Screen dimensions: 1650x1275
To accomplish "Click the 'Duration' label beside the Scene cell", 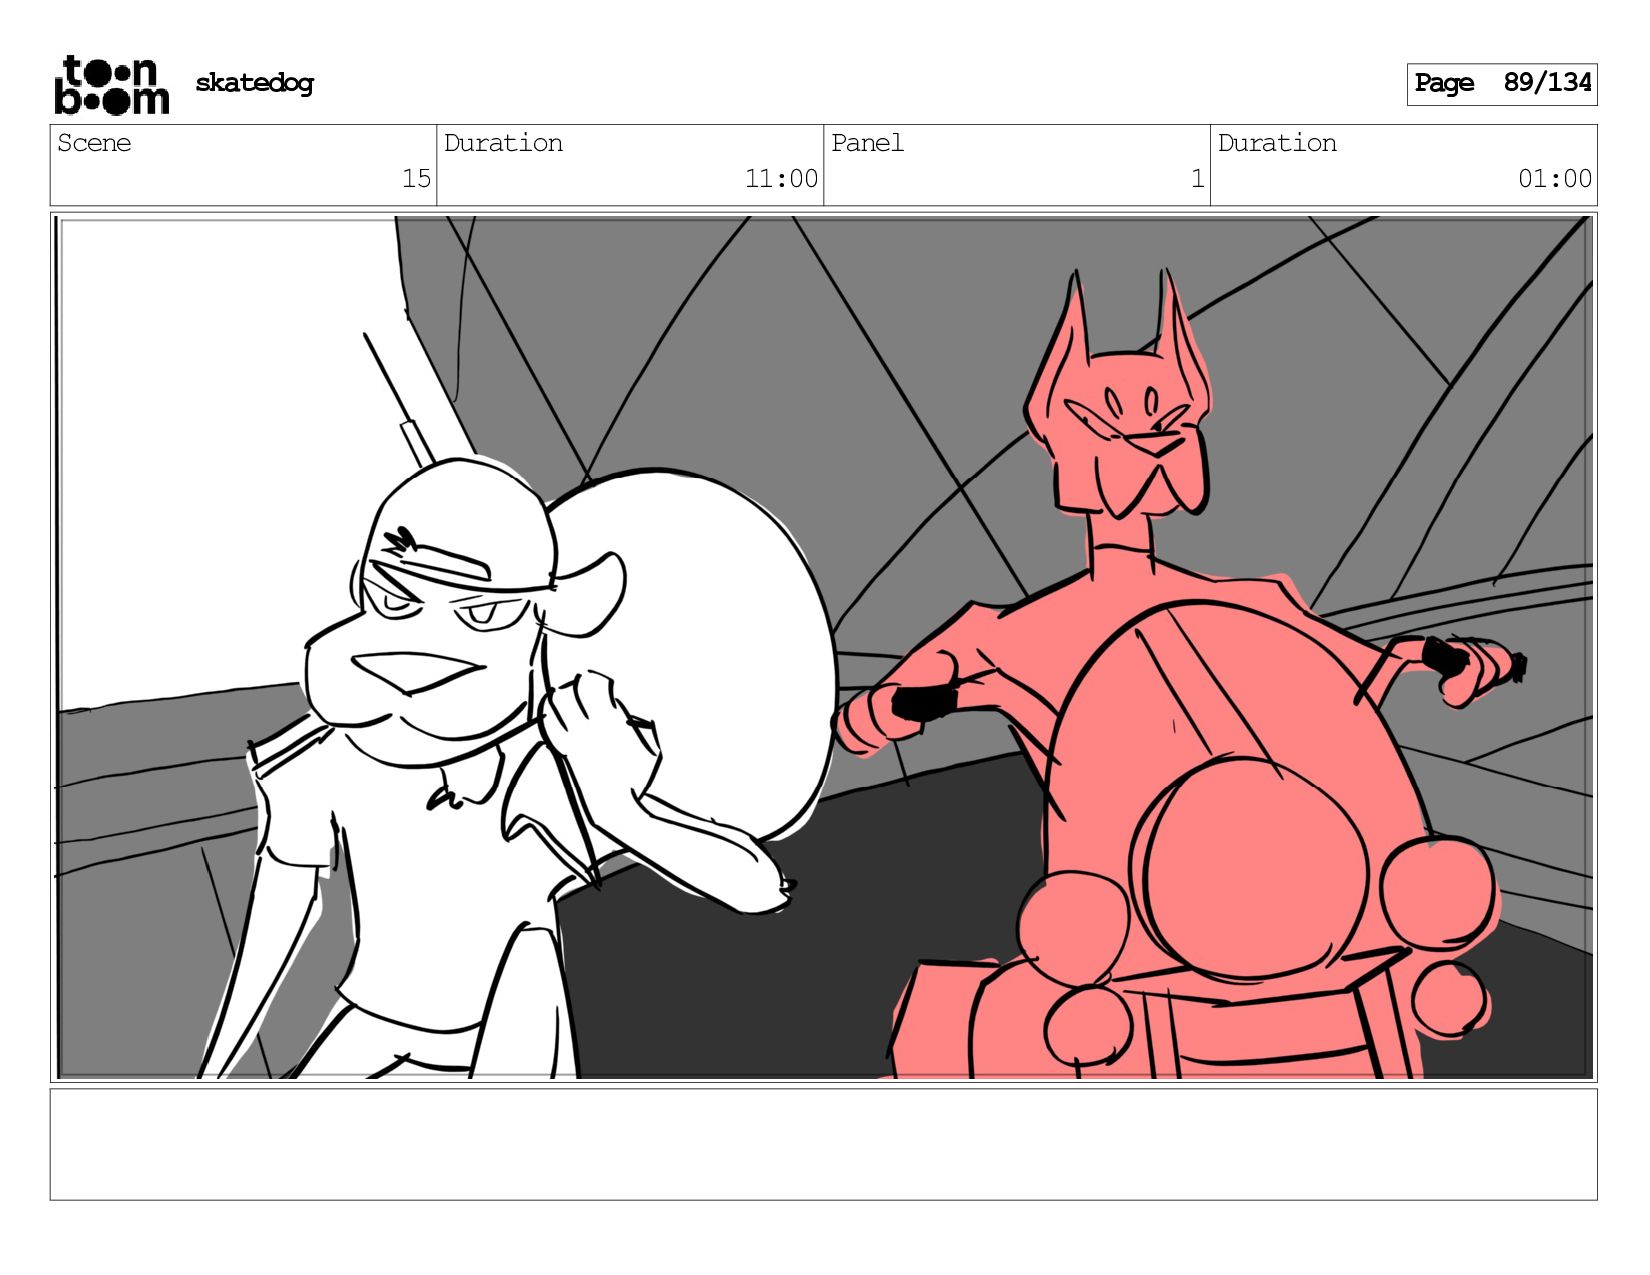I will 503,143.
